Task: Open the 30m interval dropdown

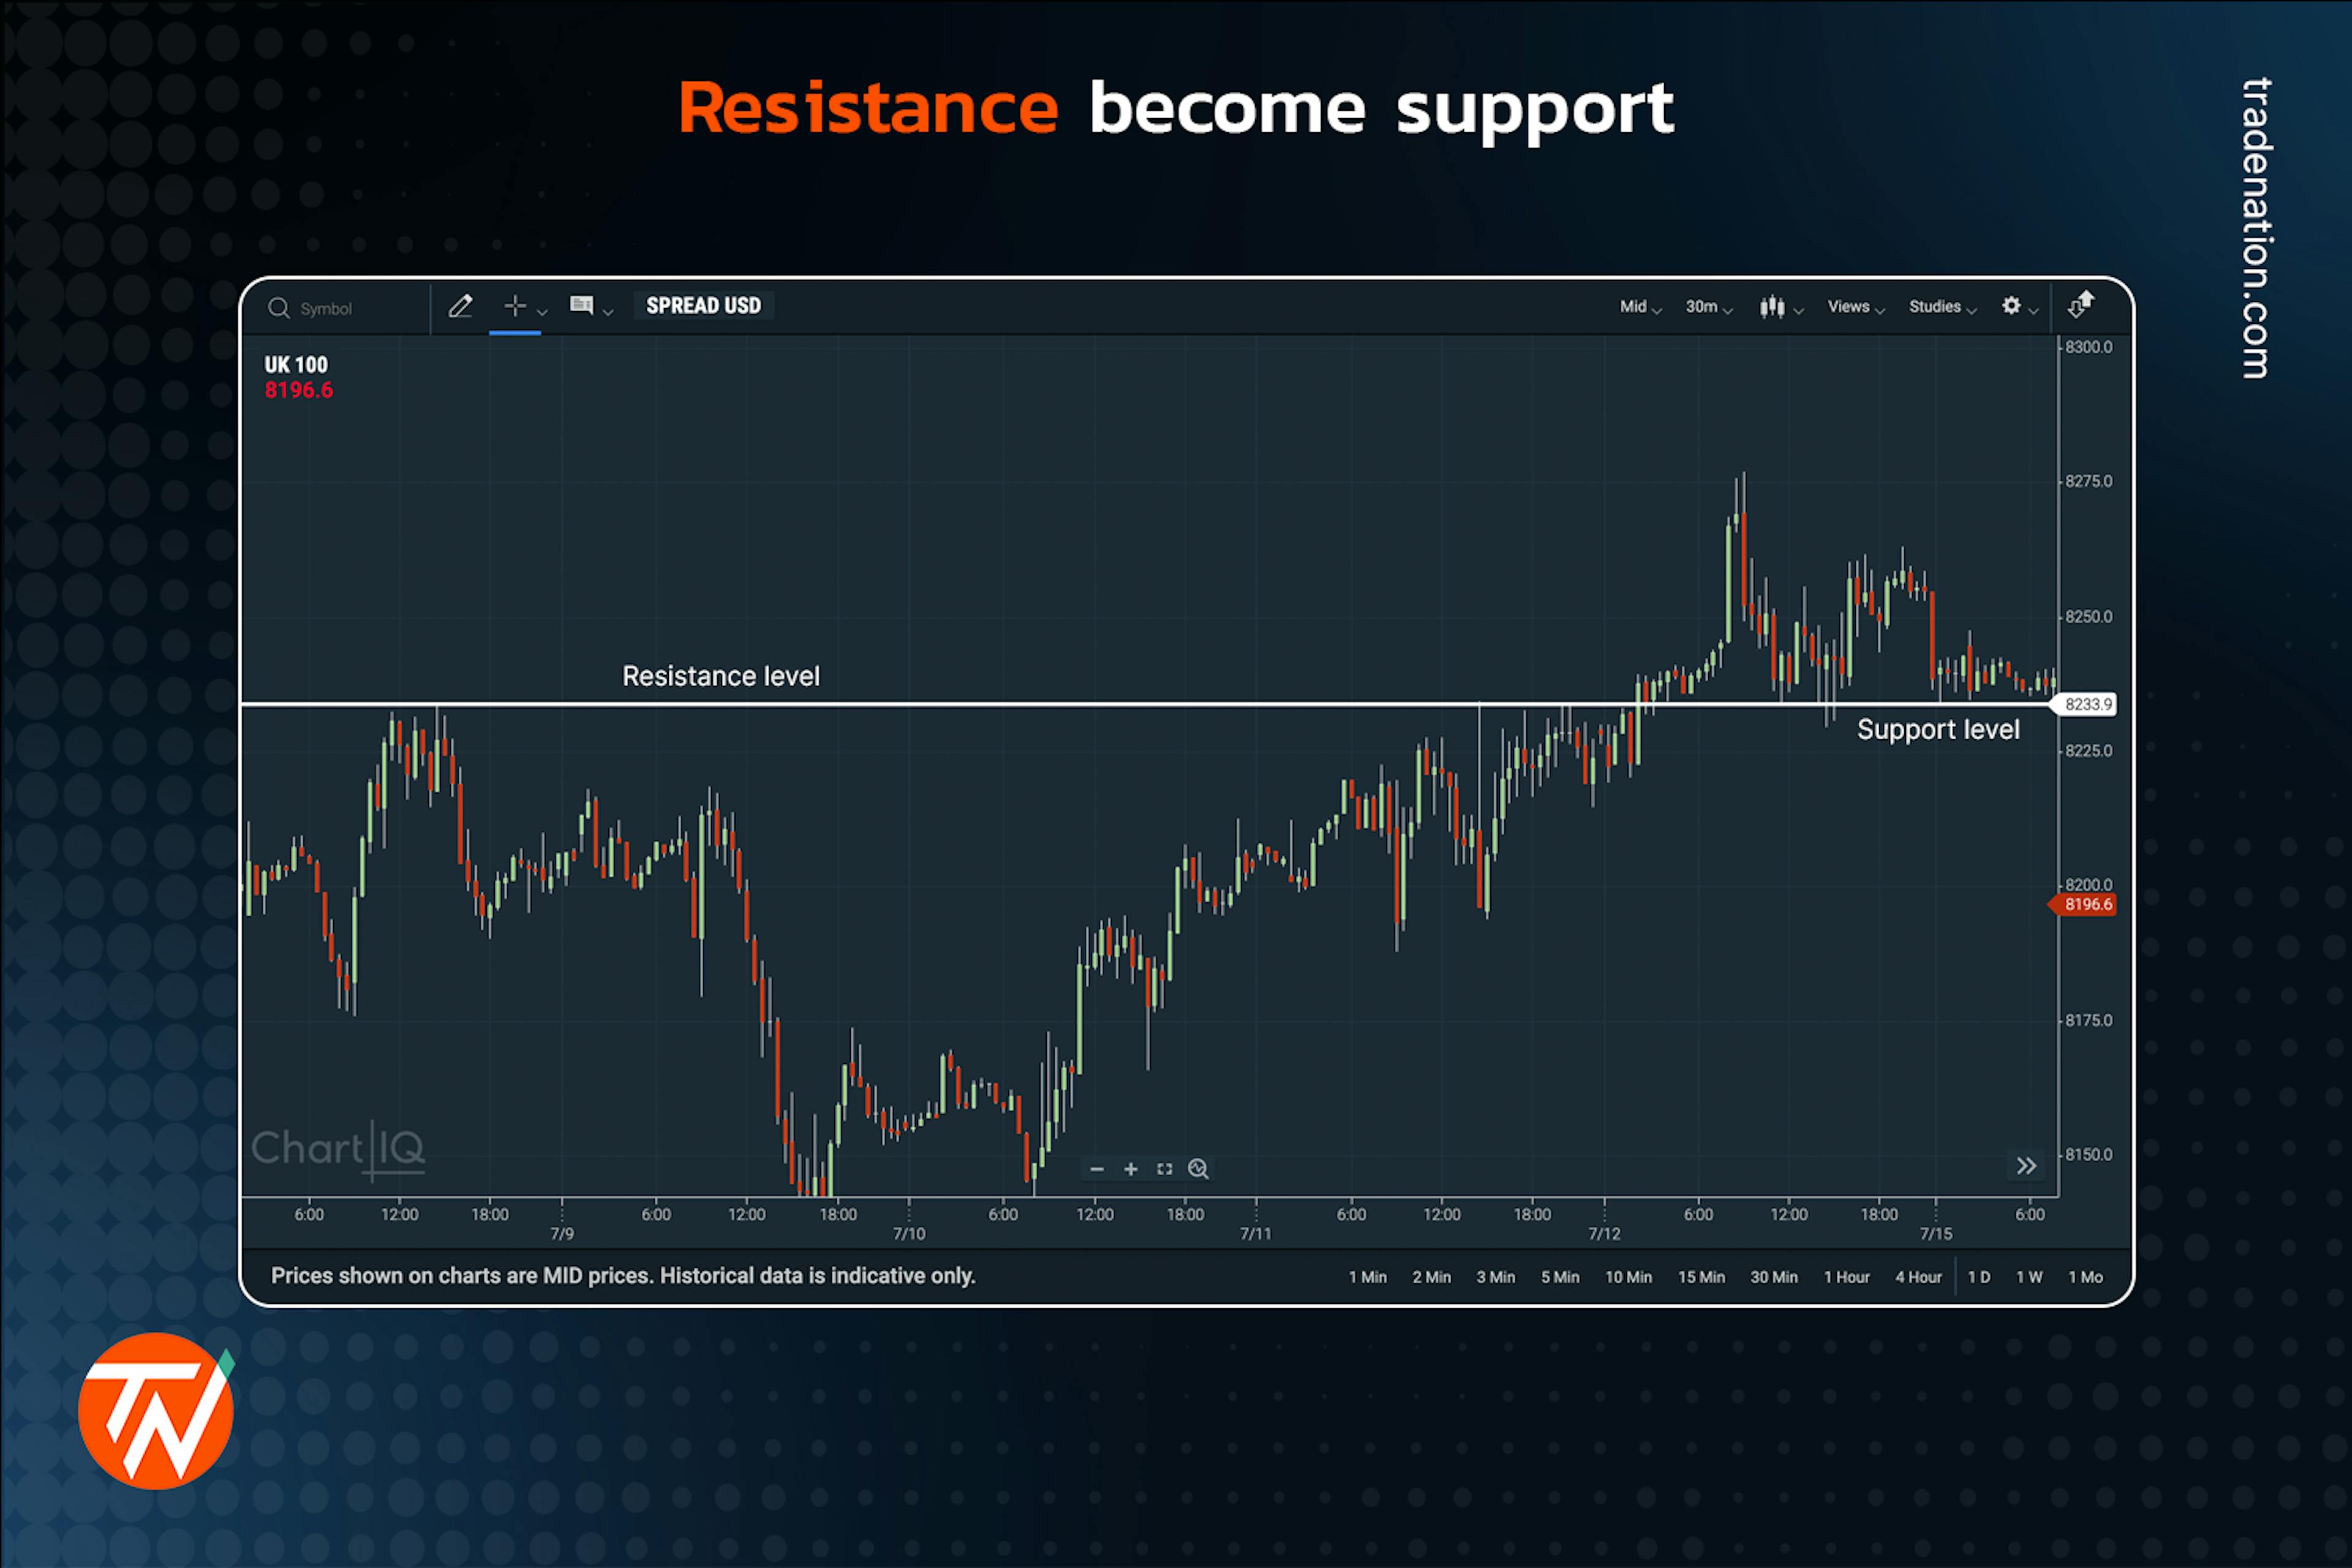Action: coord(1708,307)
